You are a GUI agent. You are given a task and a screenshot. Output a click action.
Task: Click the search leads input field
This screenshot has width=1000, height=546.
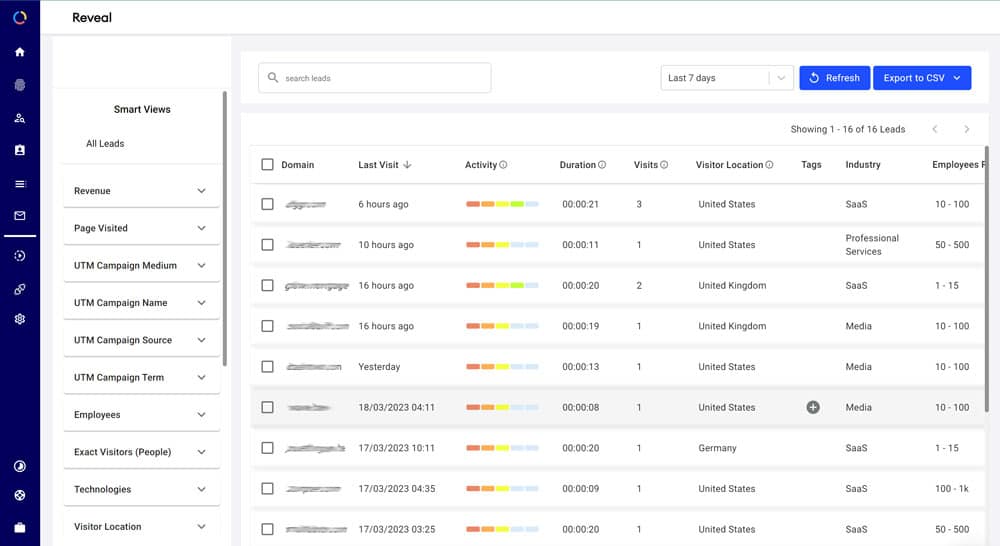[x=374, y=78]
